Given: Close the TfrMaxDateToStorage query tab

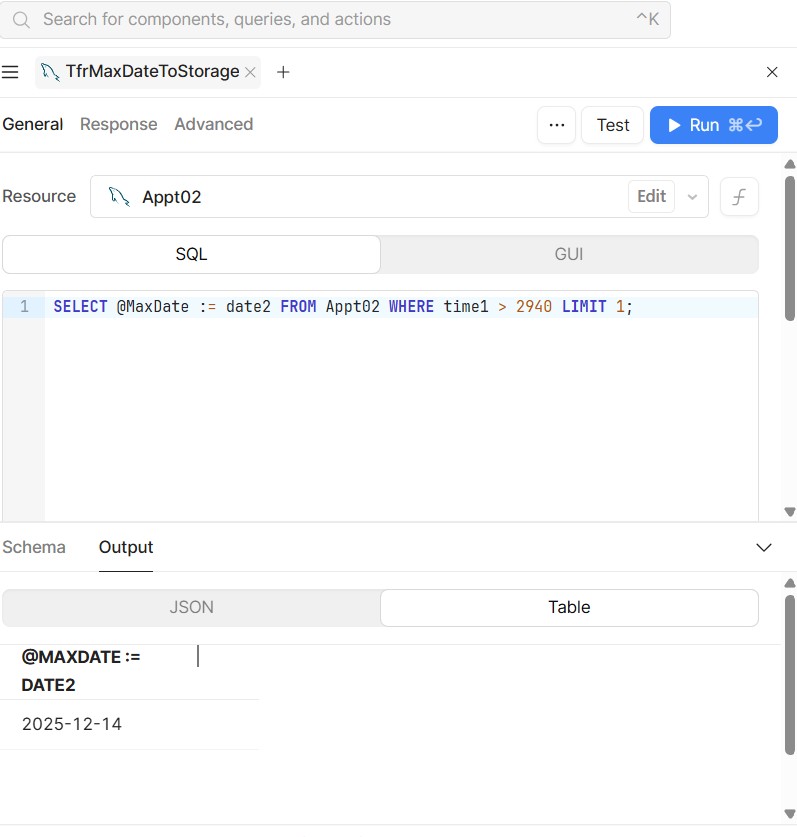Looking at the screenshot, I should tap(250, 72).
